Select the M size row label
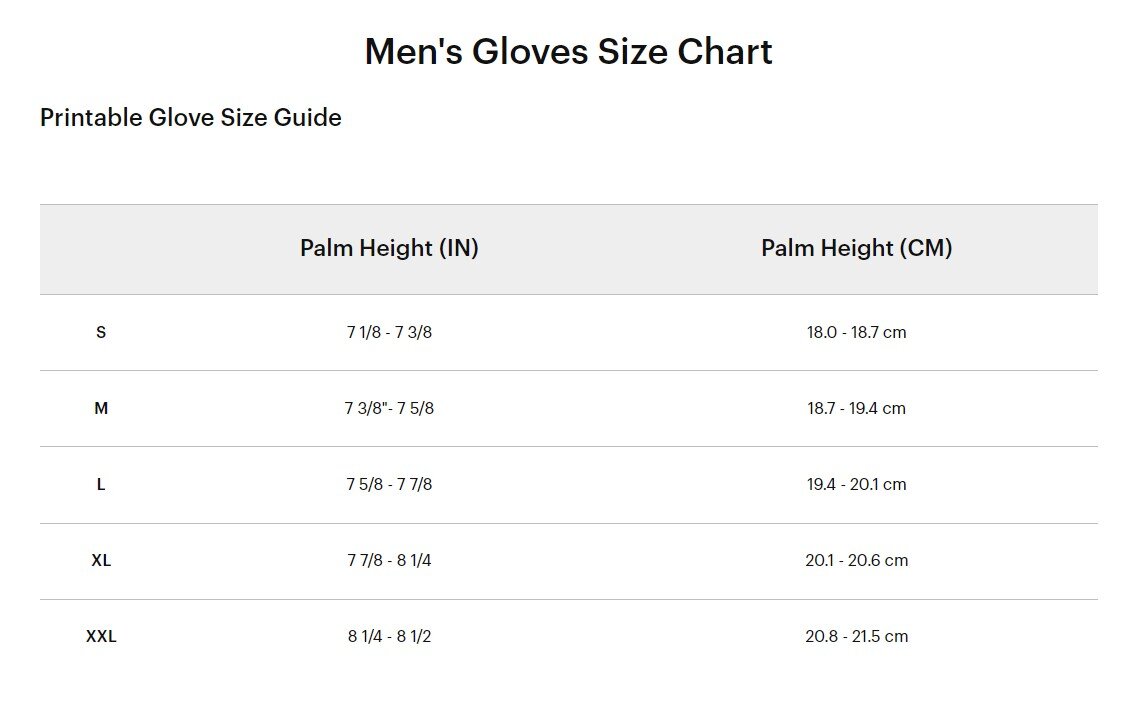This screenshot has height=701, width=1135. click(x=101, y=408)
